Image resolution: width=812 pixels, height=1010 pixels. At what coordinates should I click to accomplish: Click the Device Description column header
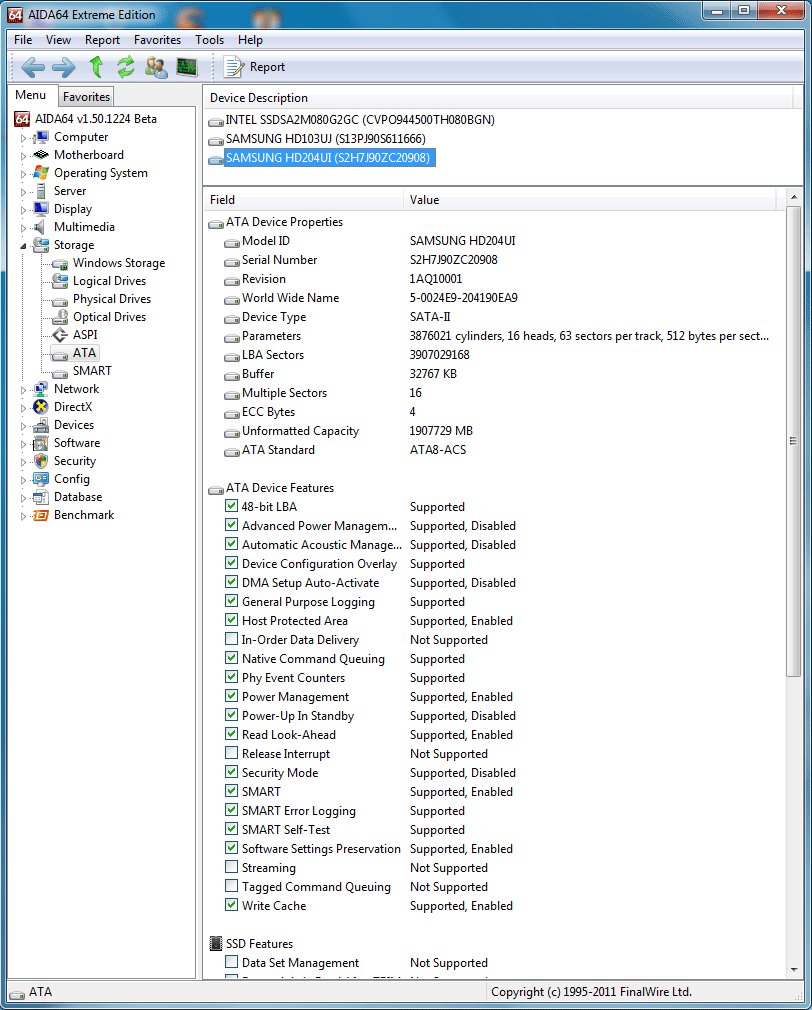click(498, 98)
